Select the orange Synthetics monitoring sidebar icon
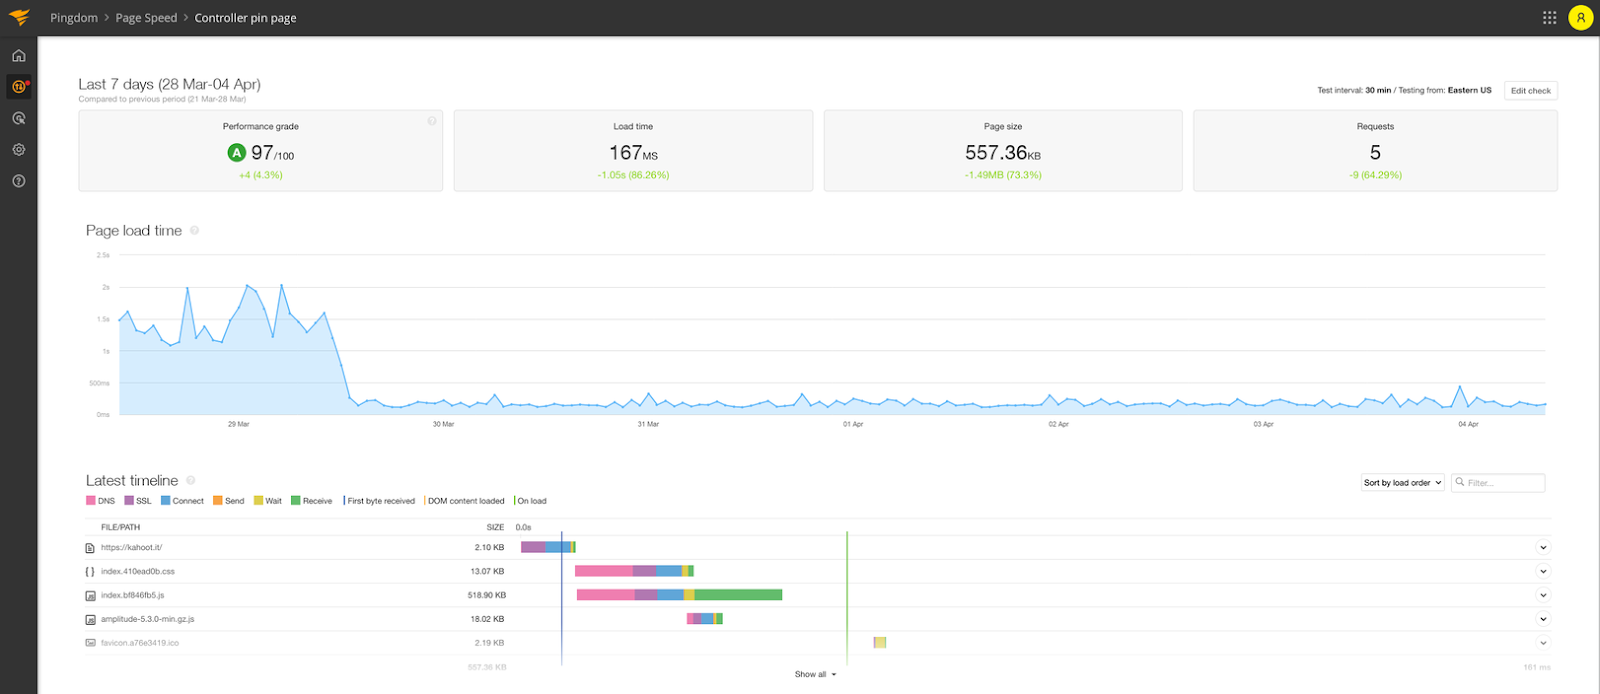The height and width of the screenshot is (694, 1600). 18,87
